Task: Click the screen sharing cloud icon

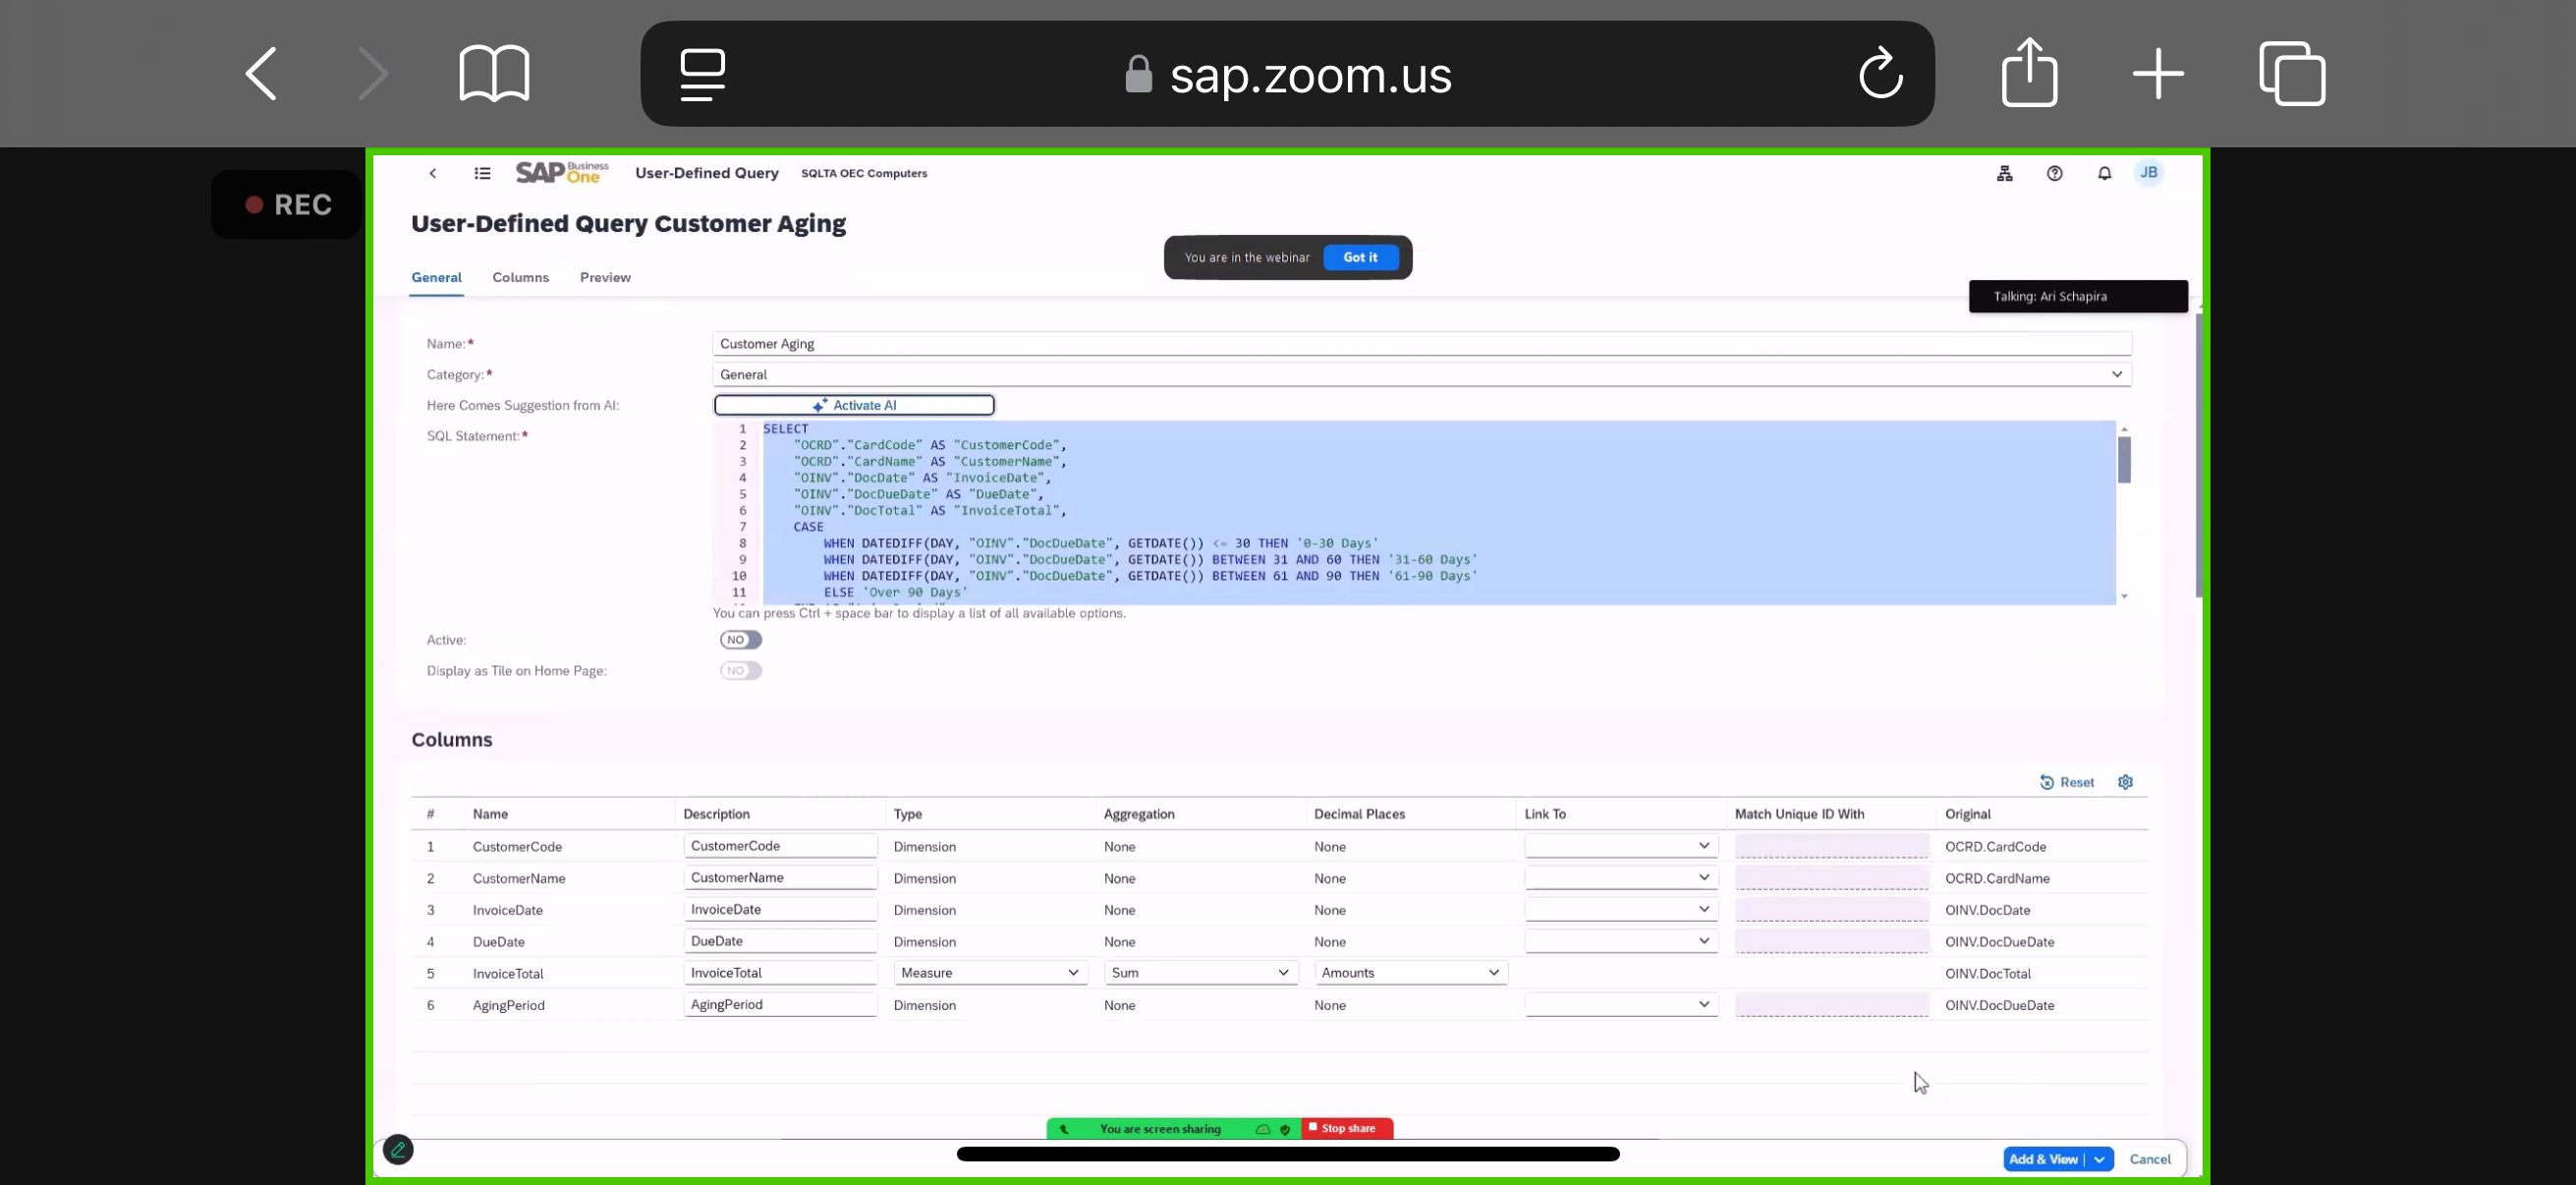Action: tap(1263, 1129)
